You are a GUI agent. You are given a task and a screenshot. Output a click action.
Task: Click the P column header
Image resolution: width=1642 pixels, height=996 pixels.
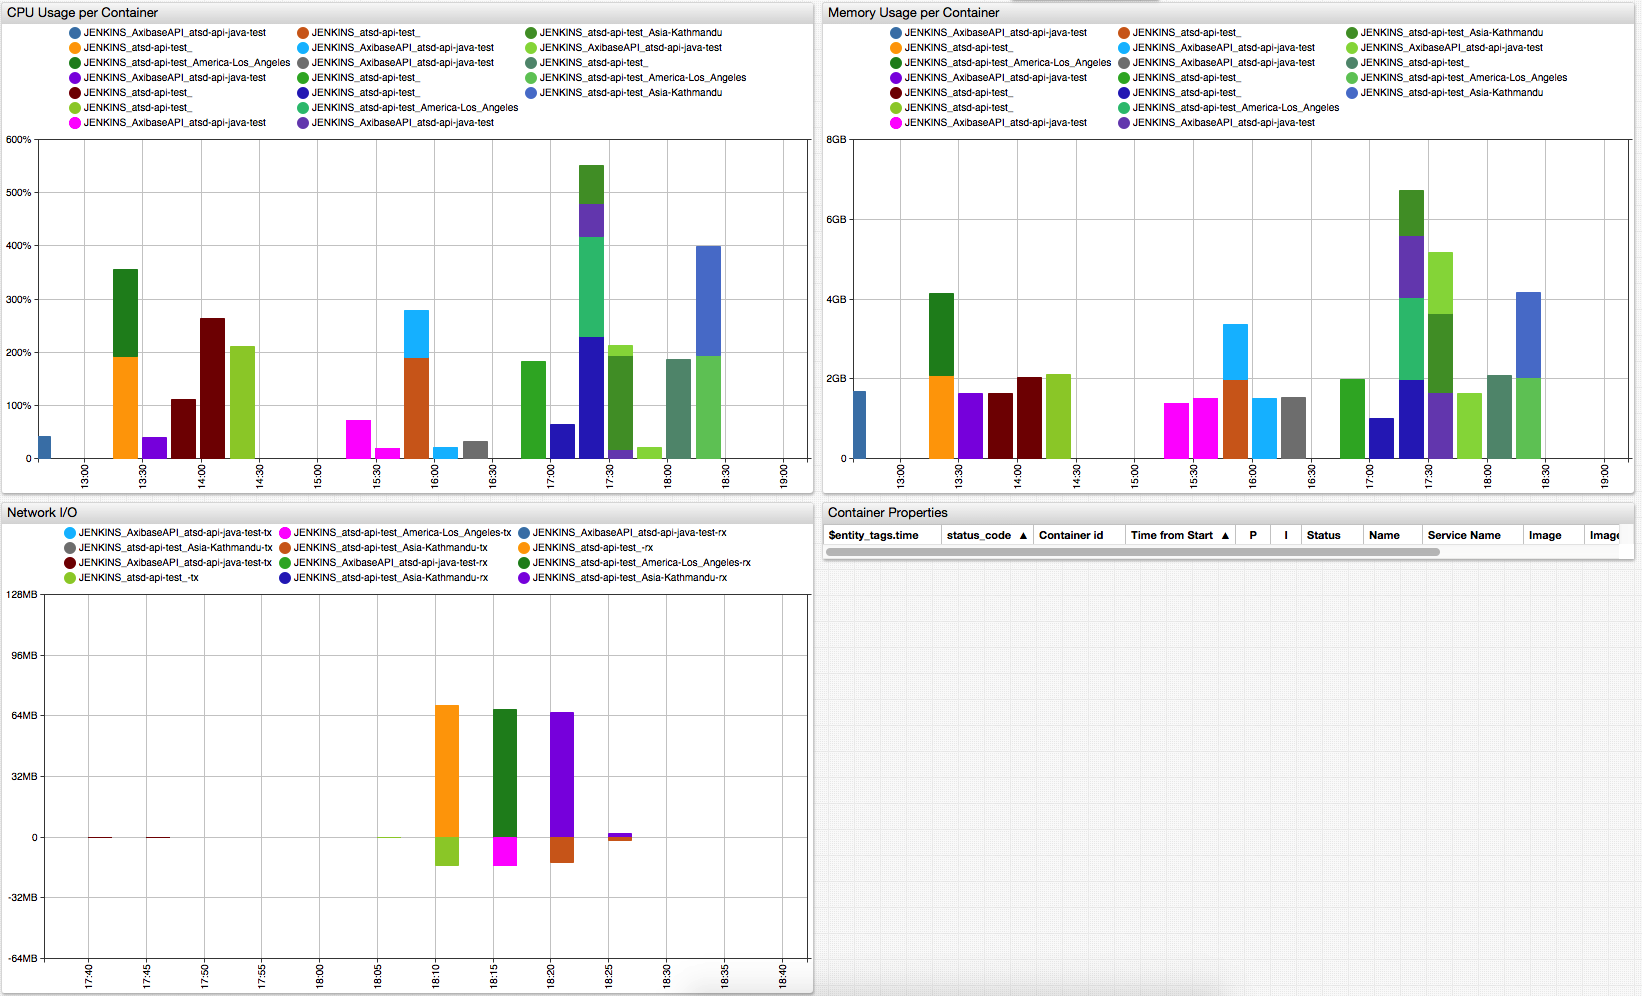[1253, 535]
